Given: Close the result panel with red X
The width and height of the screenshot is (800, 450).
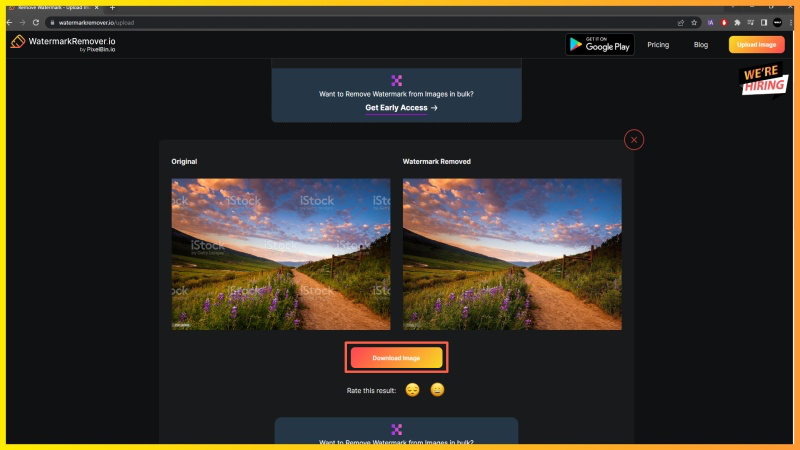Looking at the screenshot, I should [x=634, y=140].
